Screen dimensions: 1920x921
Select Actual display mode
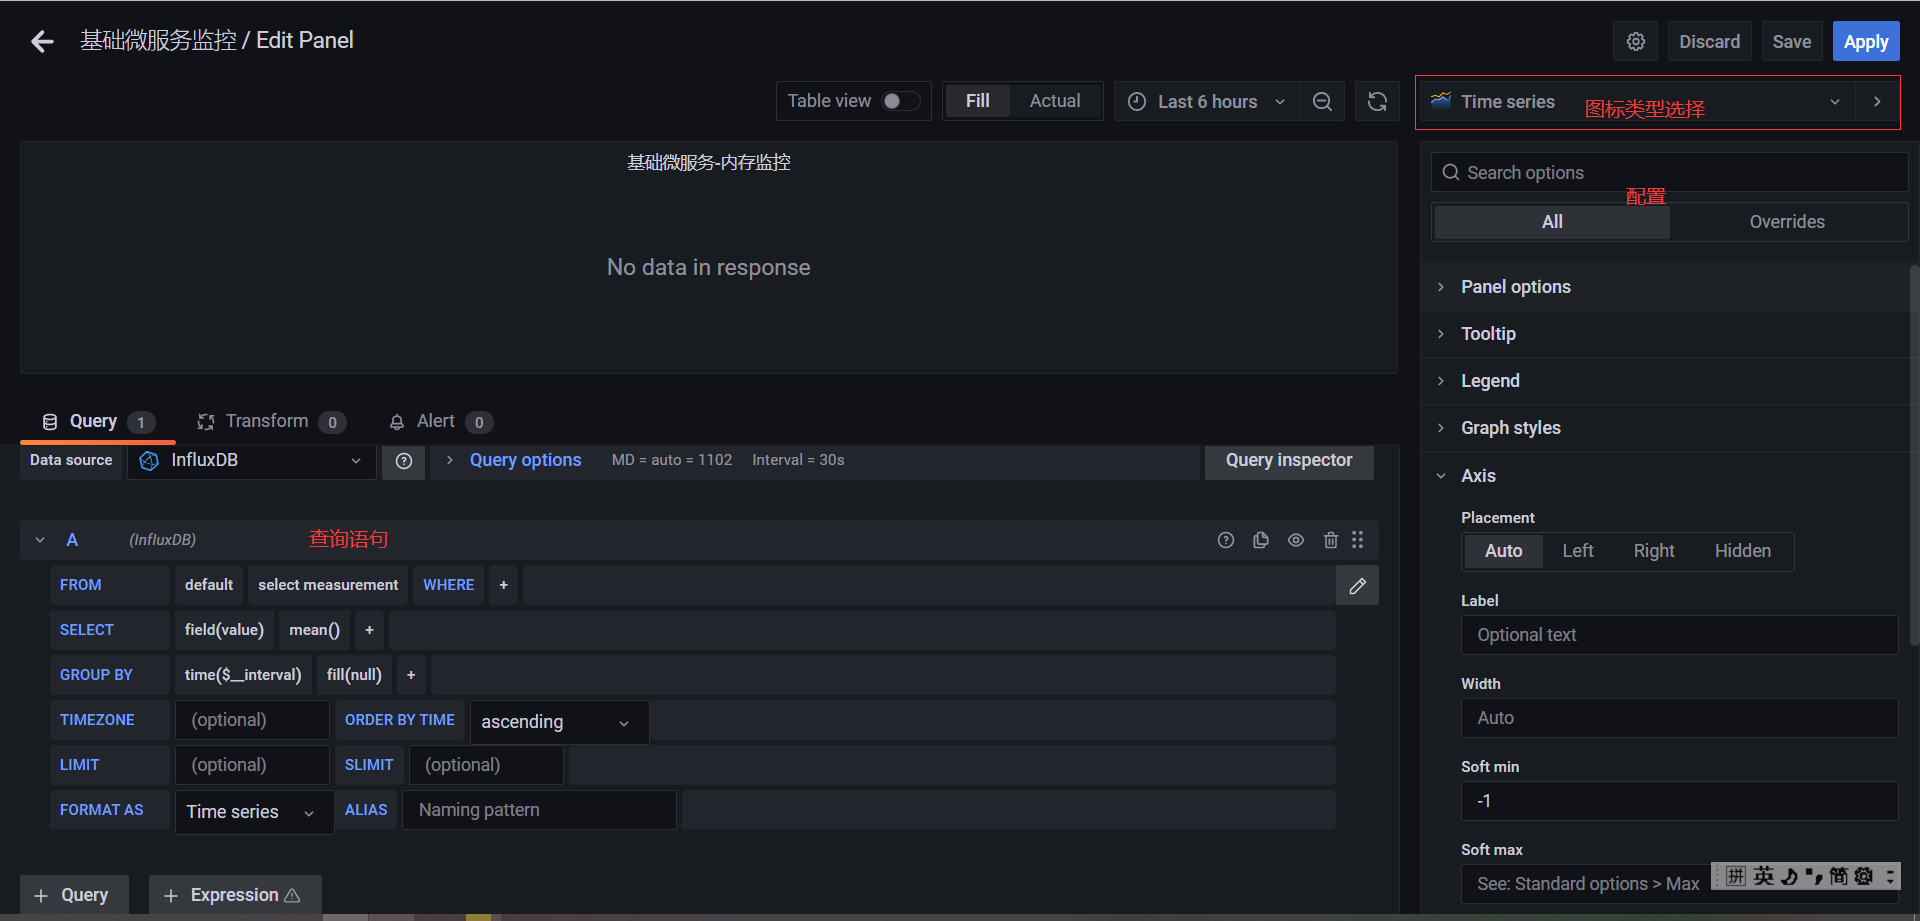coord(1055,101)
